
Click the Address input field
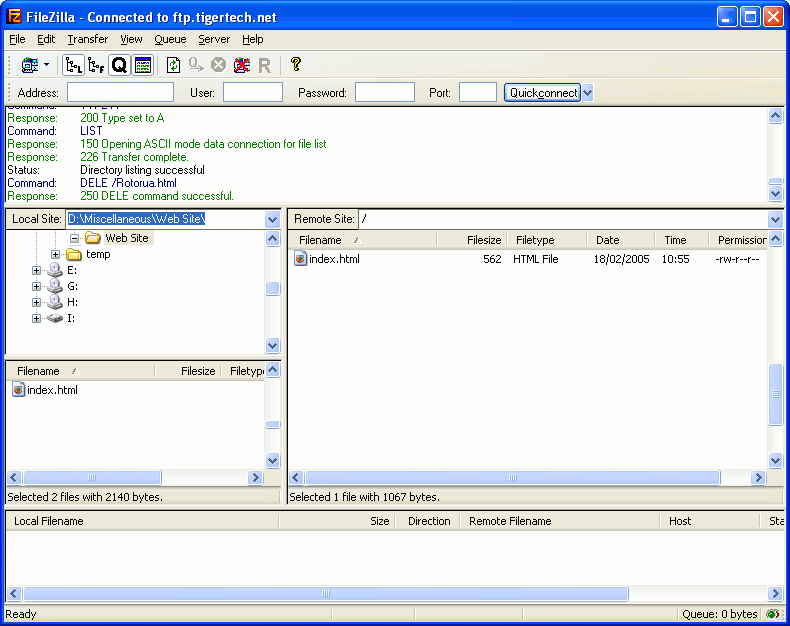pyautogui.click(x=120, y=93)
